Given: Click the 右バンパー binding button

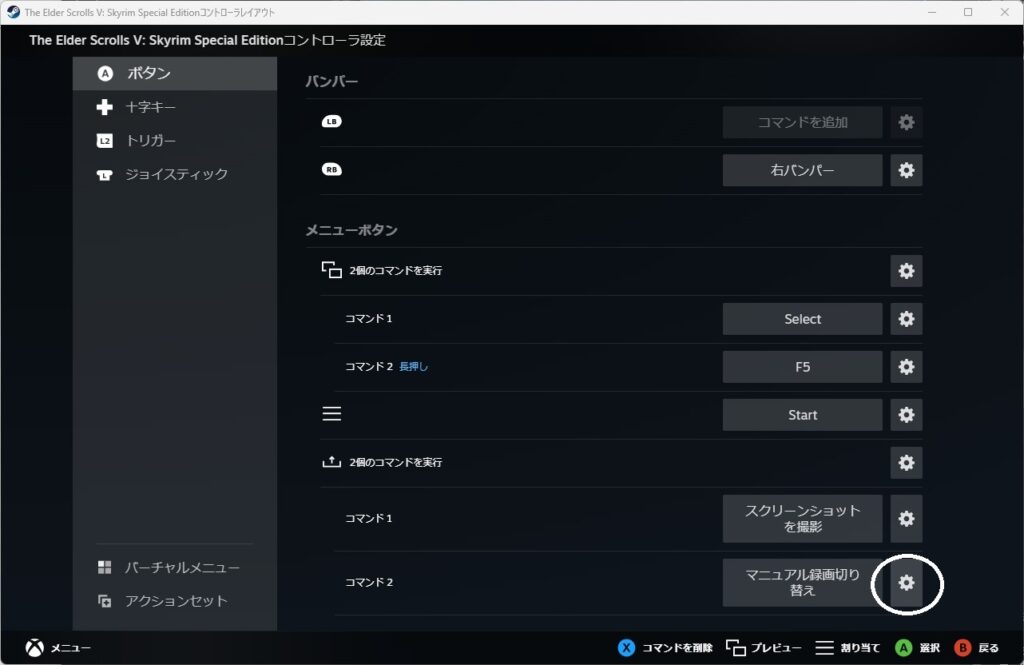Looking at the screenshot, I should coord(803,170).
